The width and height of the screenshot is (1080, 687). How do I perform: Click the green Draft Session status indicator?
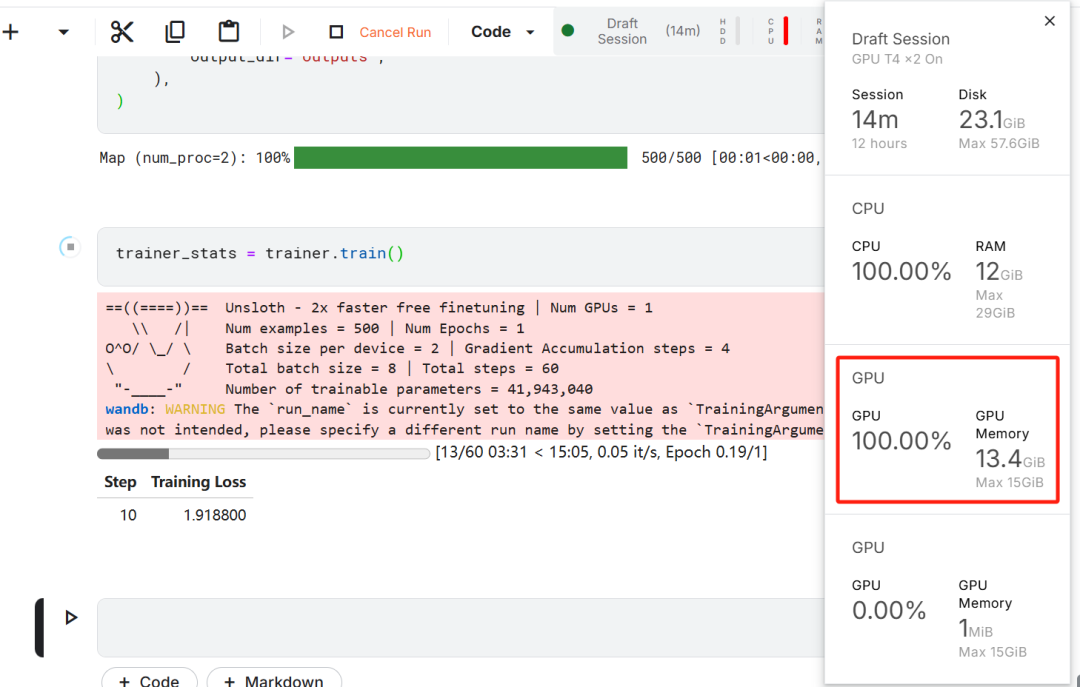click(x=568, y=31)
